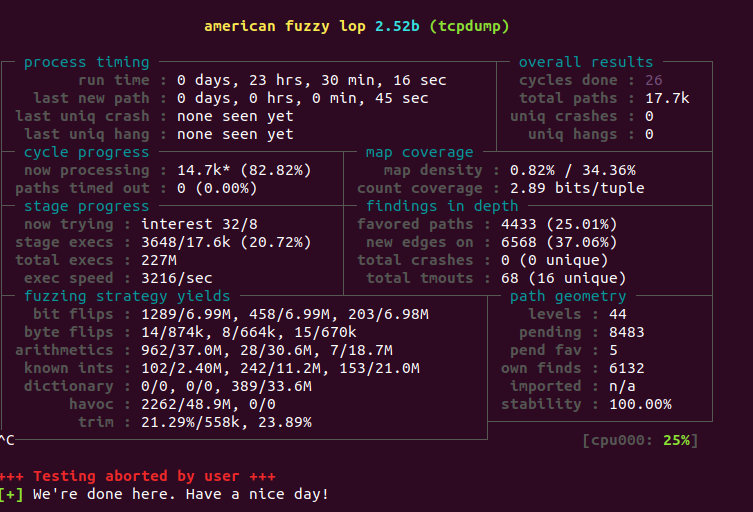753x512 pixels.
Task: Select now processing value 14.7k* (82.82%)
Action: pyautogui.click(x=244, y=170)
